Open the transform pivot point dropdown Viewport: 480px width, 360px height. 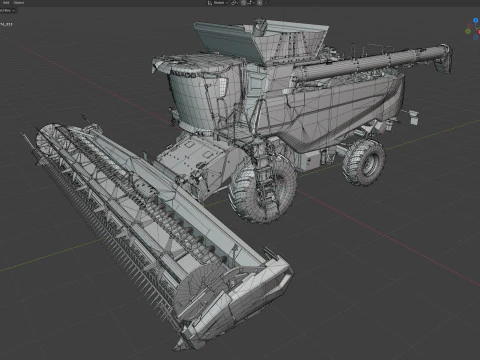click(x=234, y=3)
